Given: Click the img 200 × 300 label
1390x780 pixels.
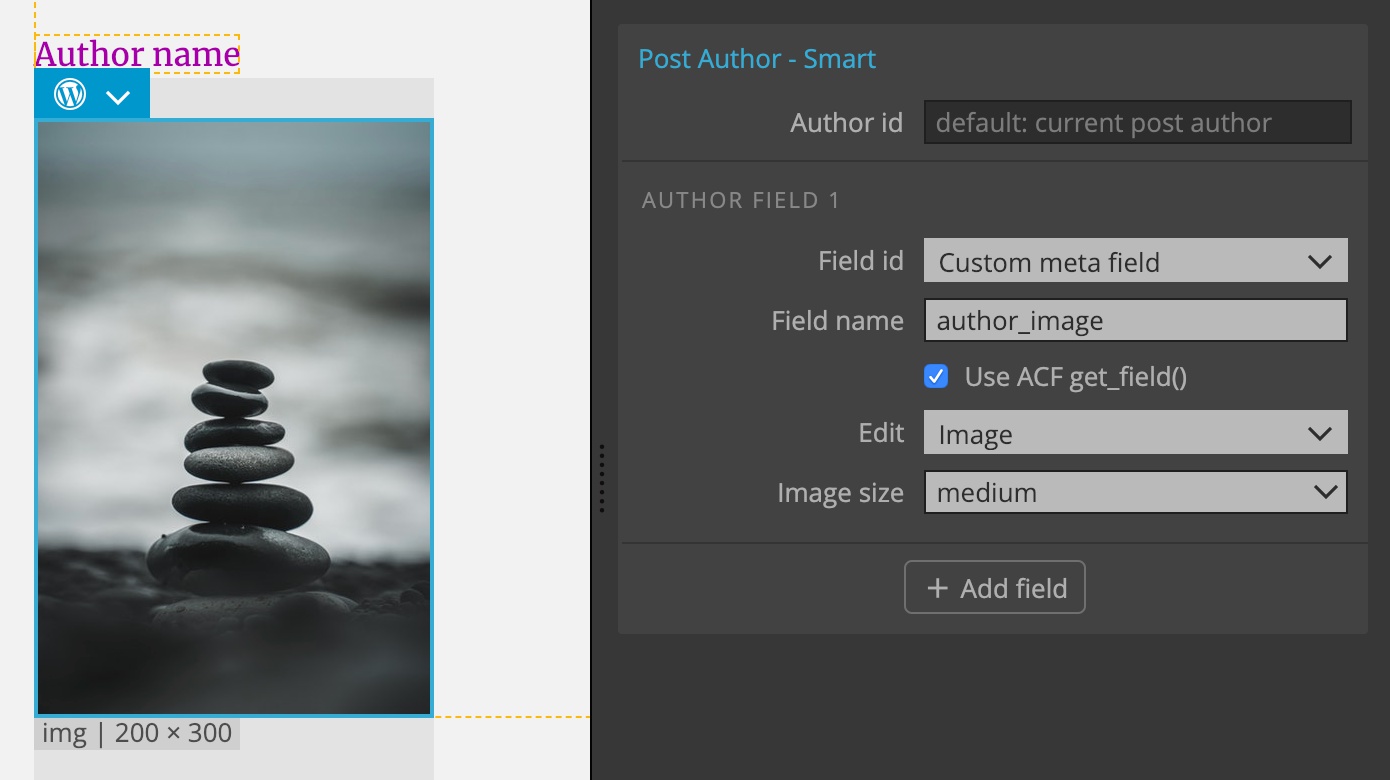Looking at the screenshot, I should click(x=137, y=733).
